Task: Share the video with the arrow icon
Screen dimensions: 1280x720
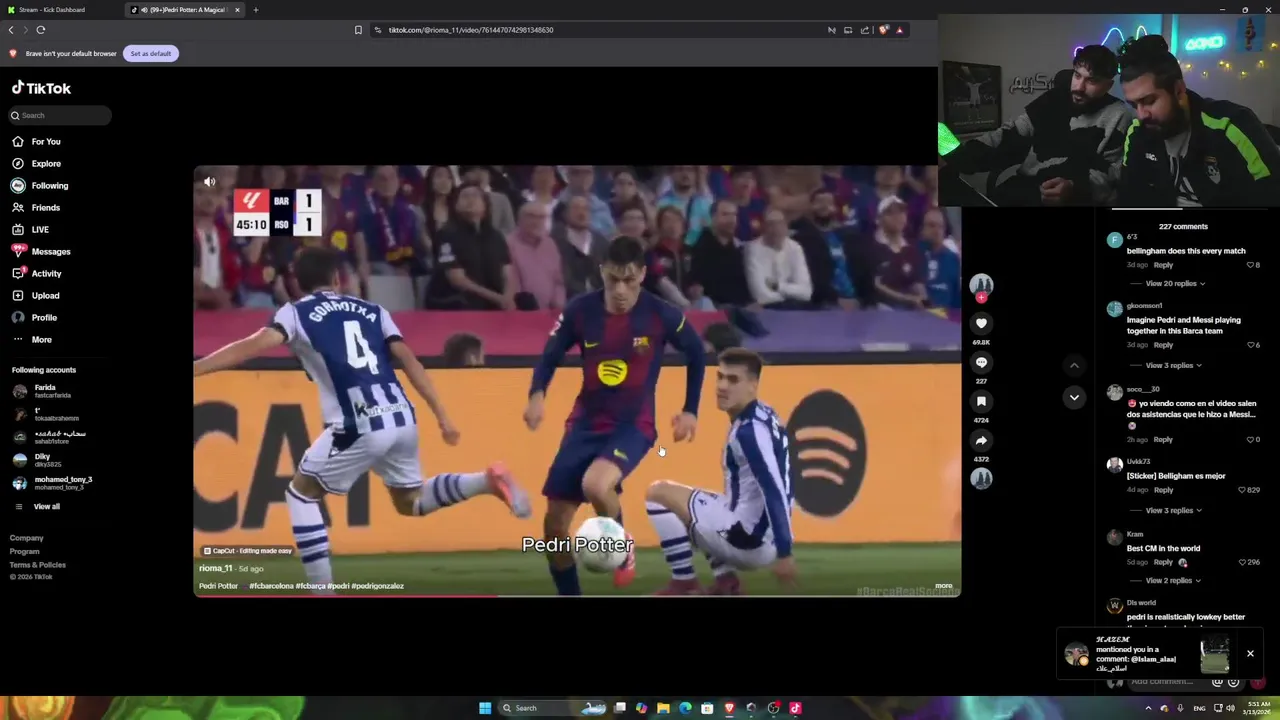Action: (x=981, y=440)
